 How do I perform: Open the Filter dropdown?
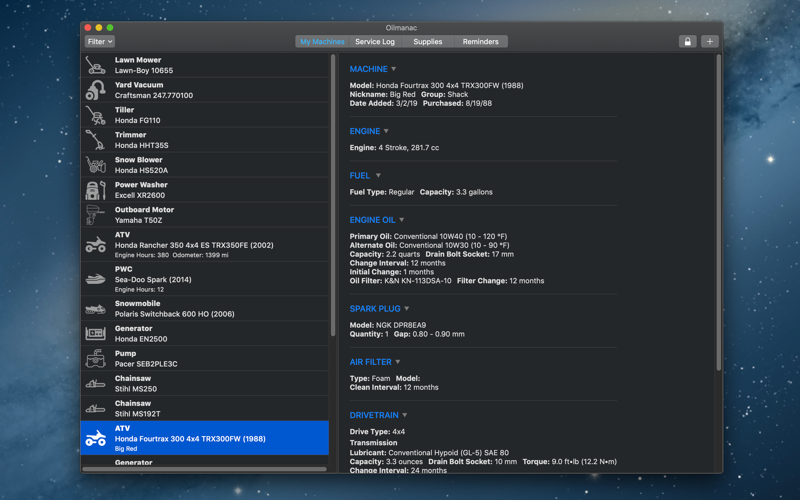pyautogui.click(x=100, y=42)
